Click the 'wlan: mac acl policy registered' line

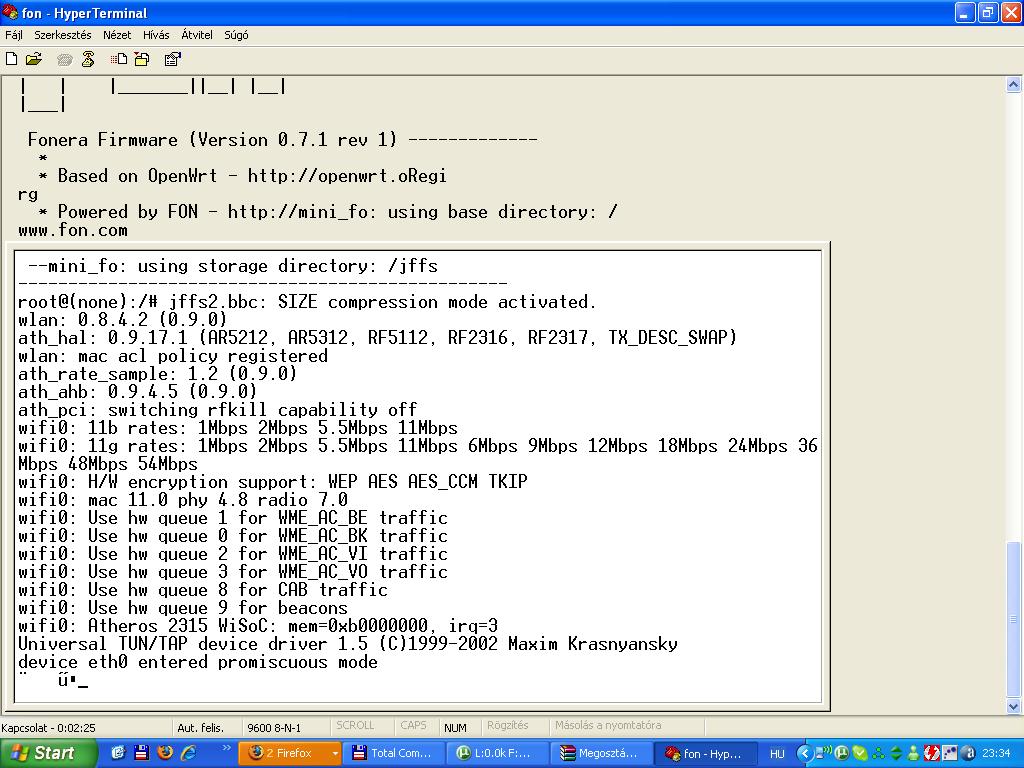point(173,356)
